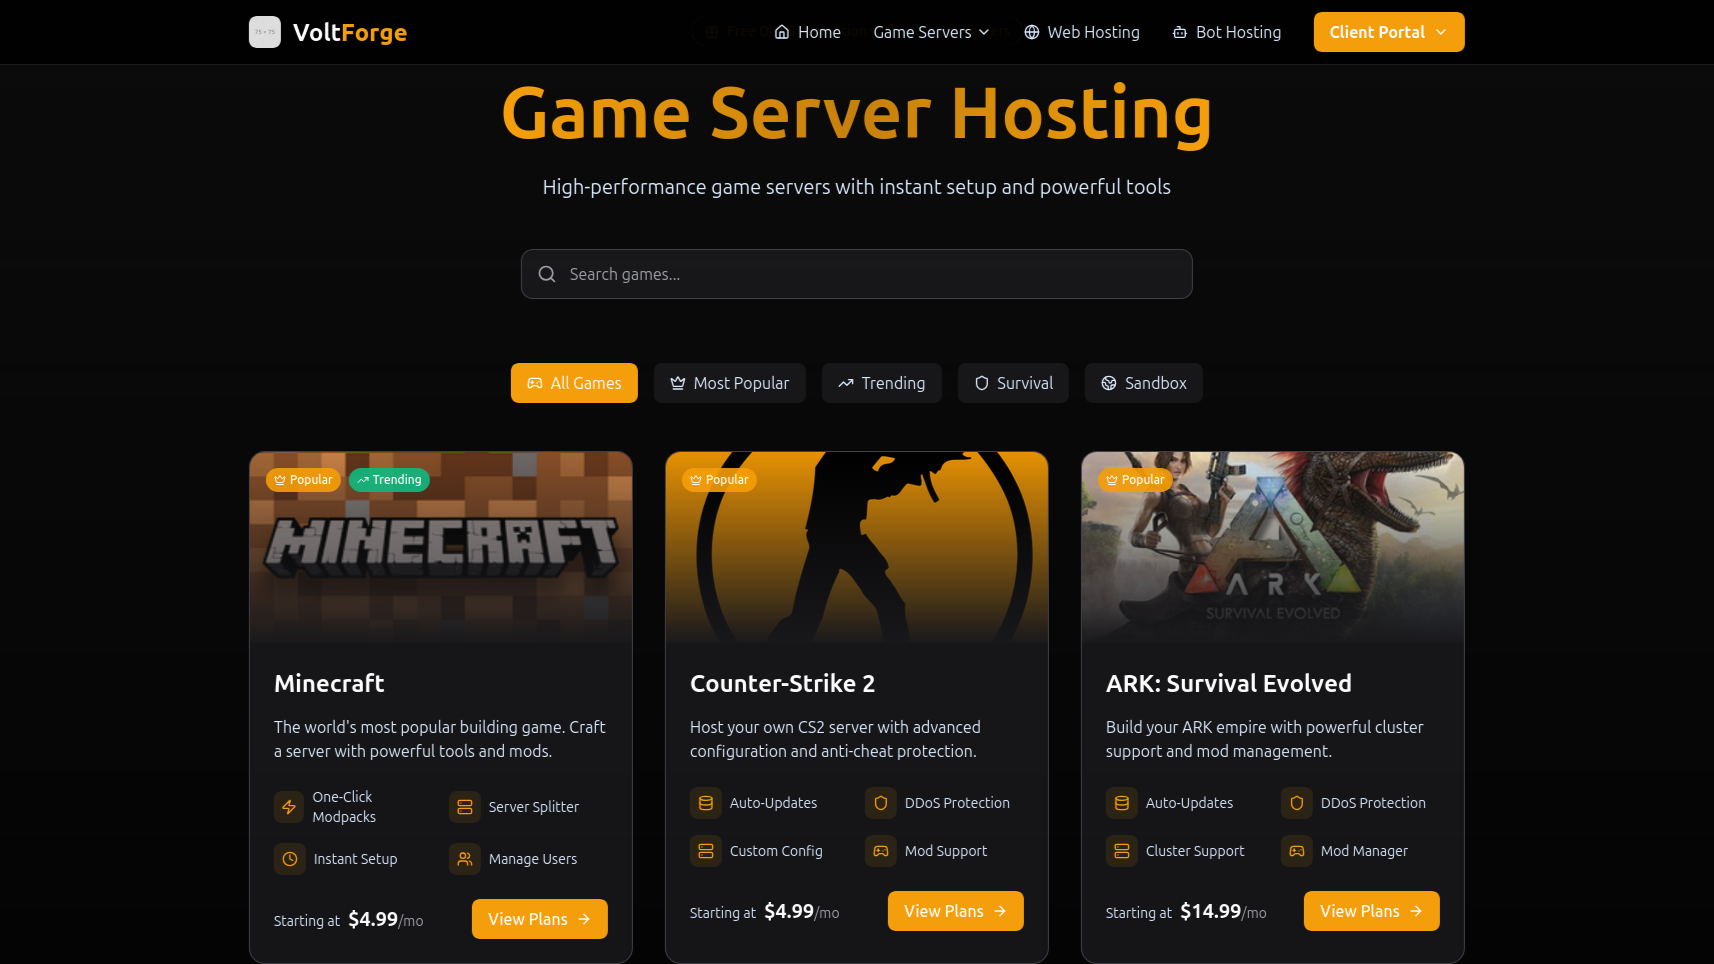Enable the Survival games filter
The width and height of the screenshot is (1714, 964).
point(1013,383)
